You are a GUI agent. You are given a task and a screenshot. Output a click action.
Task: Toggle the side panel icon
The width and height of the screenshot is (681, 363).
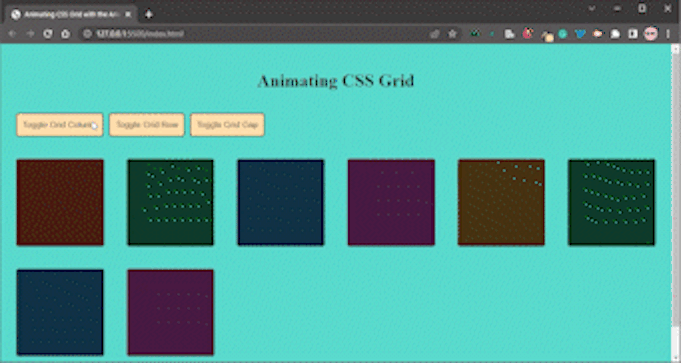[633, 33]
